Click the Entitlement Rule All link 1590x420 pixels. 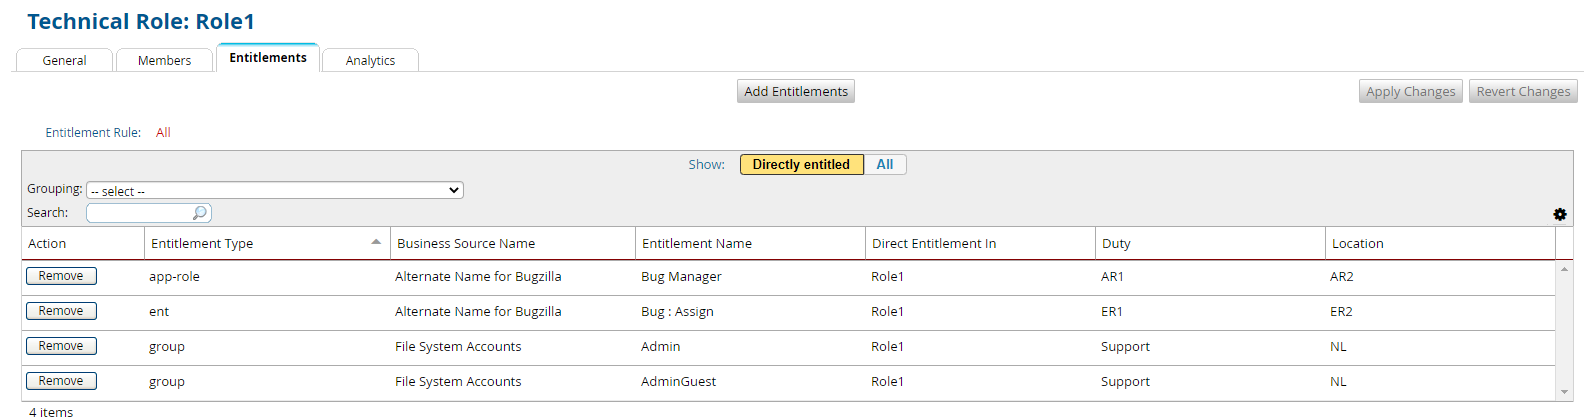(163, 132)
